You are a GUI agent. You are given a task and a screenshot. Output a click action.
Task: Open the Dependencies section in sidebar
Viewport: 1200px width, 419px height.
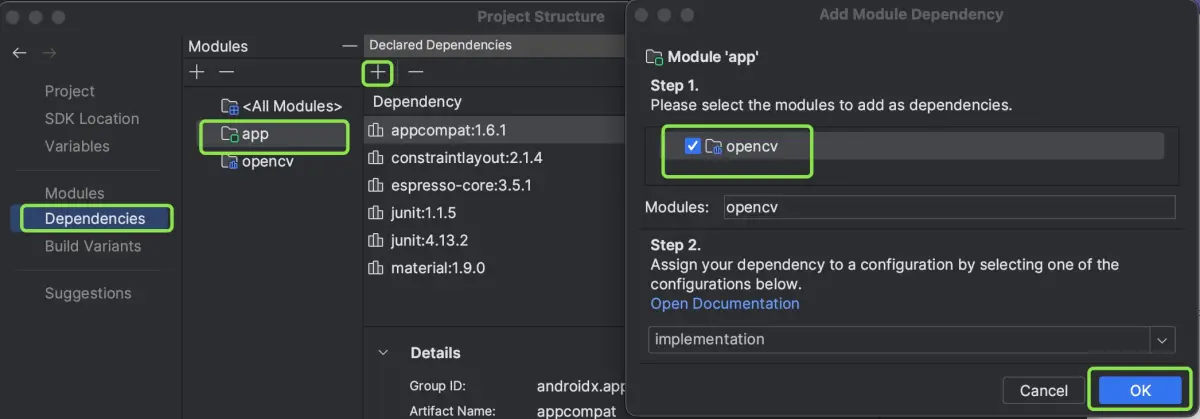click(x=95, y=218)
